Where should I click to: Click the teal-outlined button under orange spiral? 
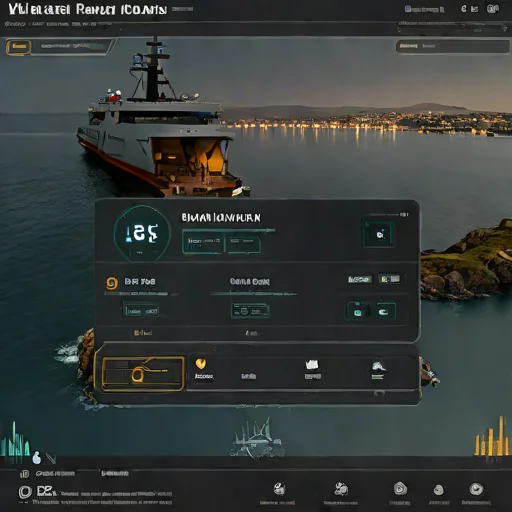pyautogui.click(x=141, y=311)
